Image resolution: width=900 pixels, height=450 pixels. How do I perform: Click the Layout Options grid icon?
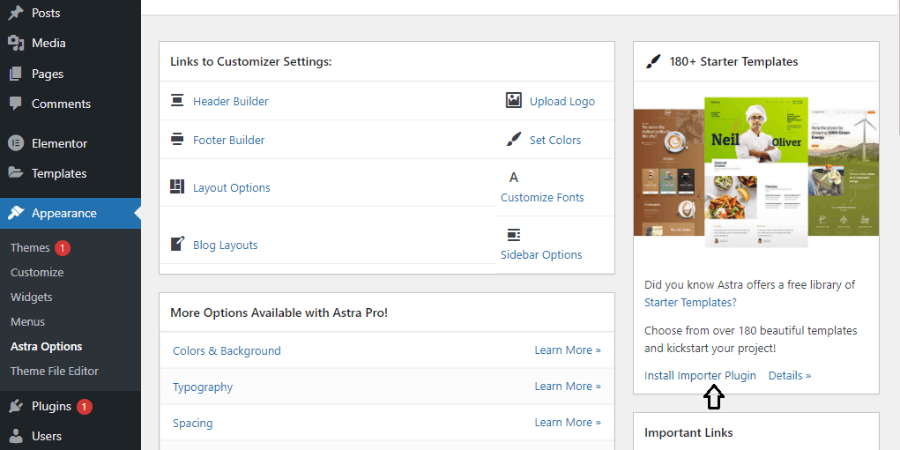point(177,187)
